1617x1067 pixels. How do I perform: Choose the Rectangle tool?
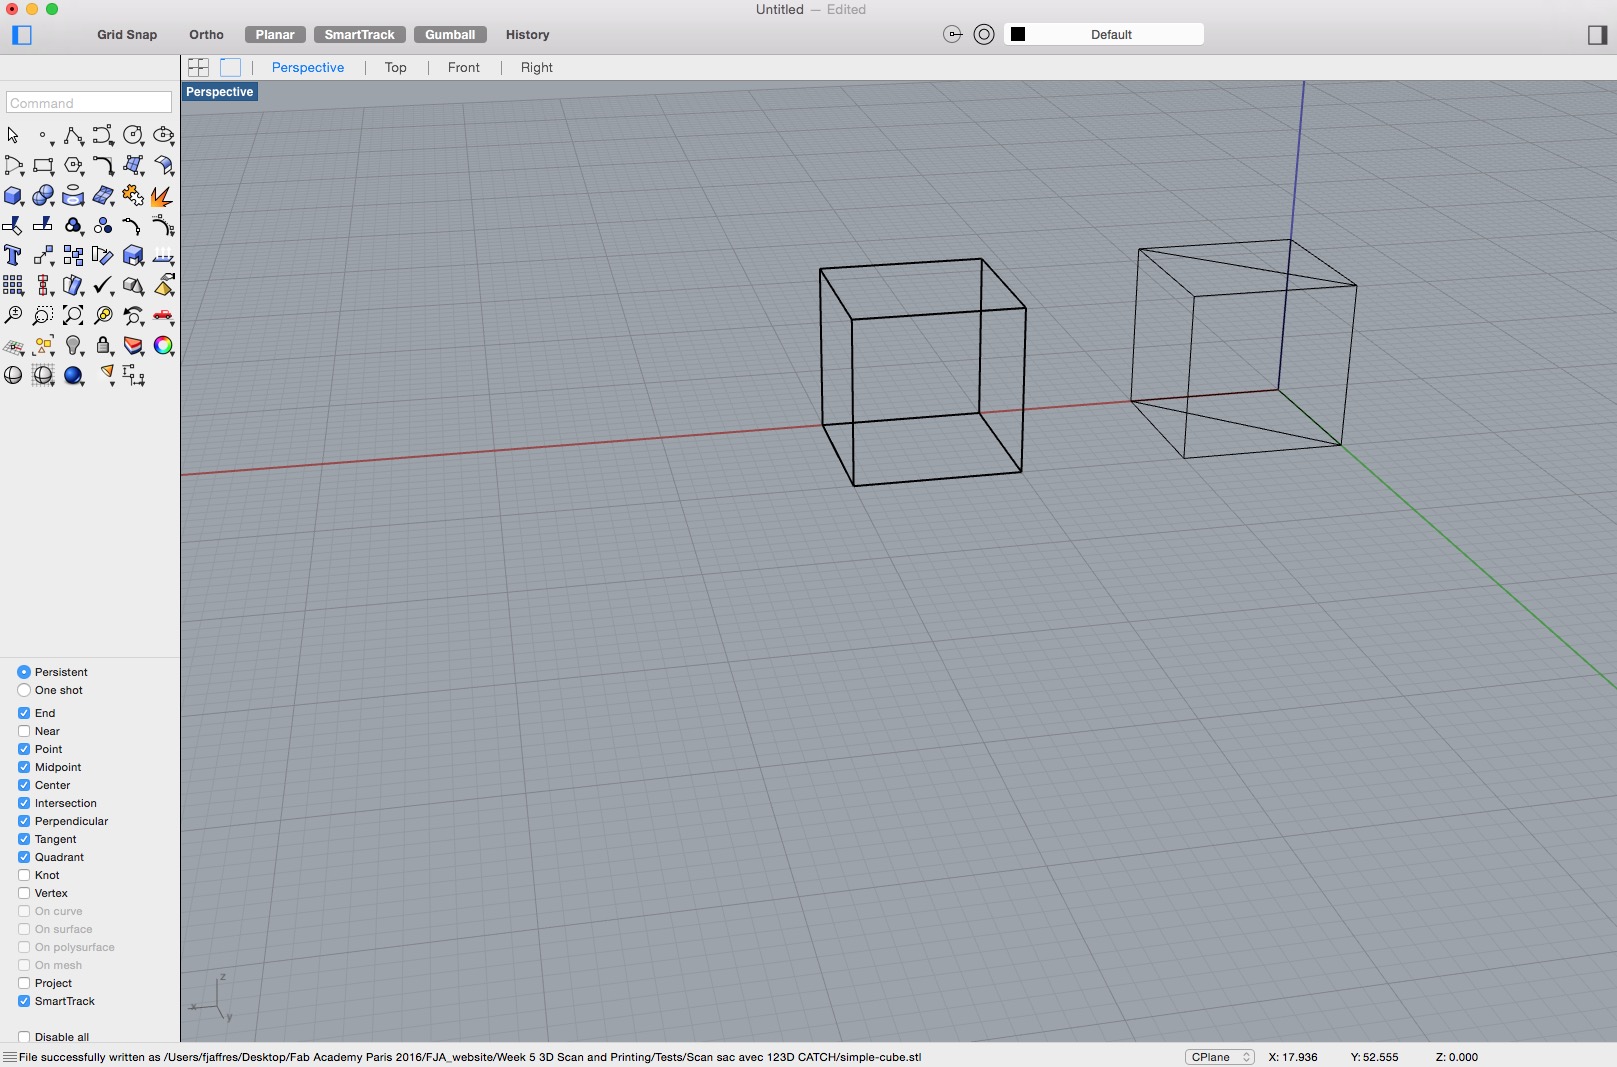pyautogui.click(x=43, y=165)
